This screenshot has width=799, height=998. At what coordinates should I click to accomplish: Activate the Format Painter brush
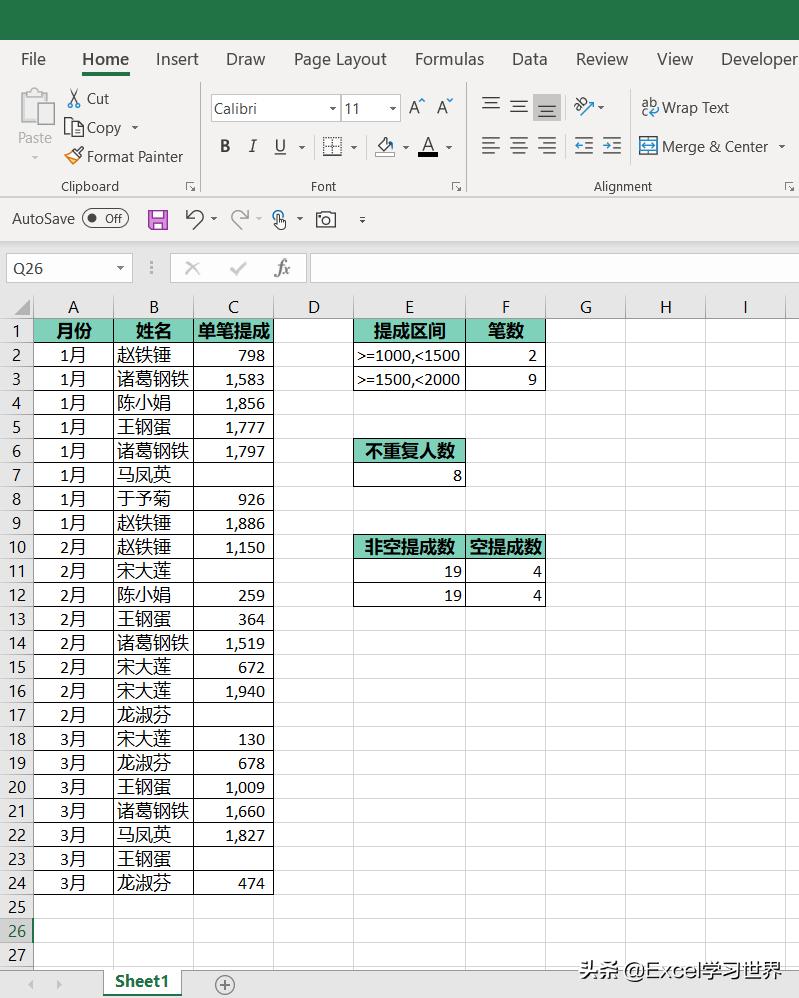coord(74,156)
